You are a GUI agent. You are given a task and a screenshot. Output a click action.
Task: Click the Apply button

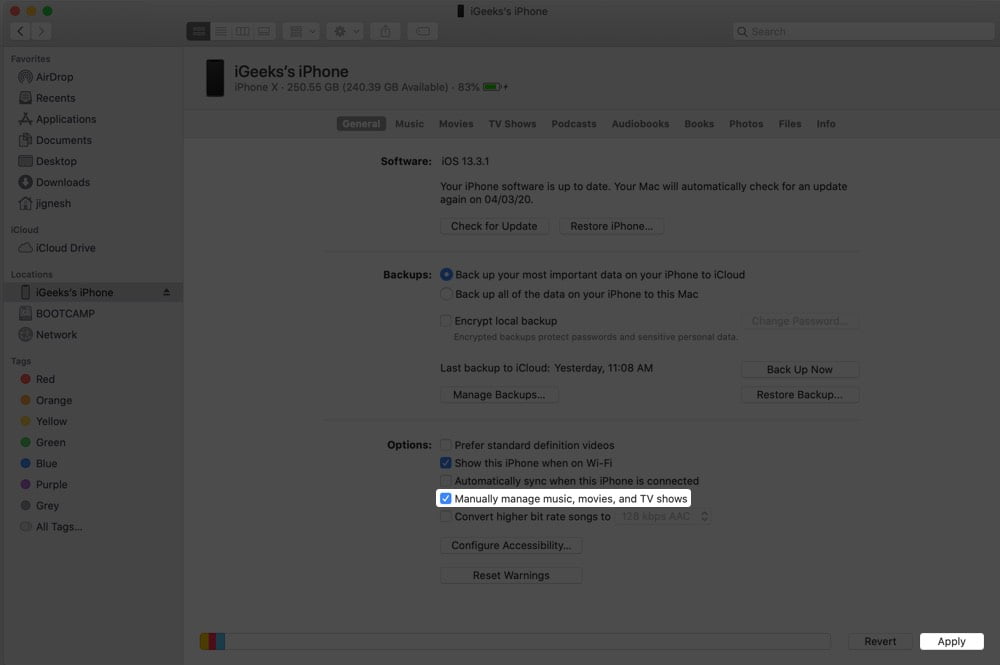[952, 641]
